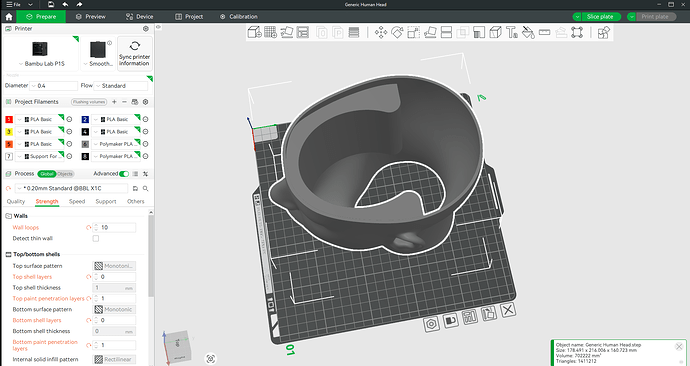
Task: Click the red filament 1 color swatch
Action: (9, 119)
